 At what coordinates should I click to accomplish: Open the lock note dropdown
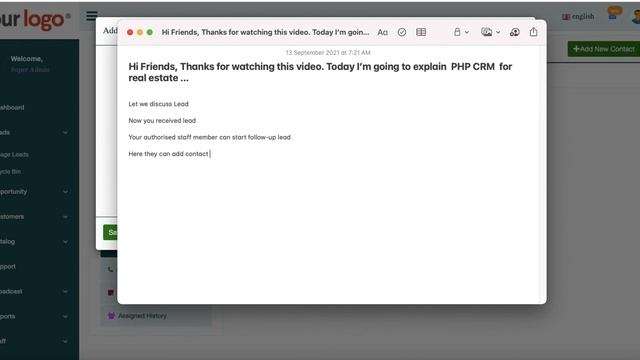pos(461,32)
